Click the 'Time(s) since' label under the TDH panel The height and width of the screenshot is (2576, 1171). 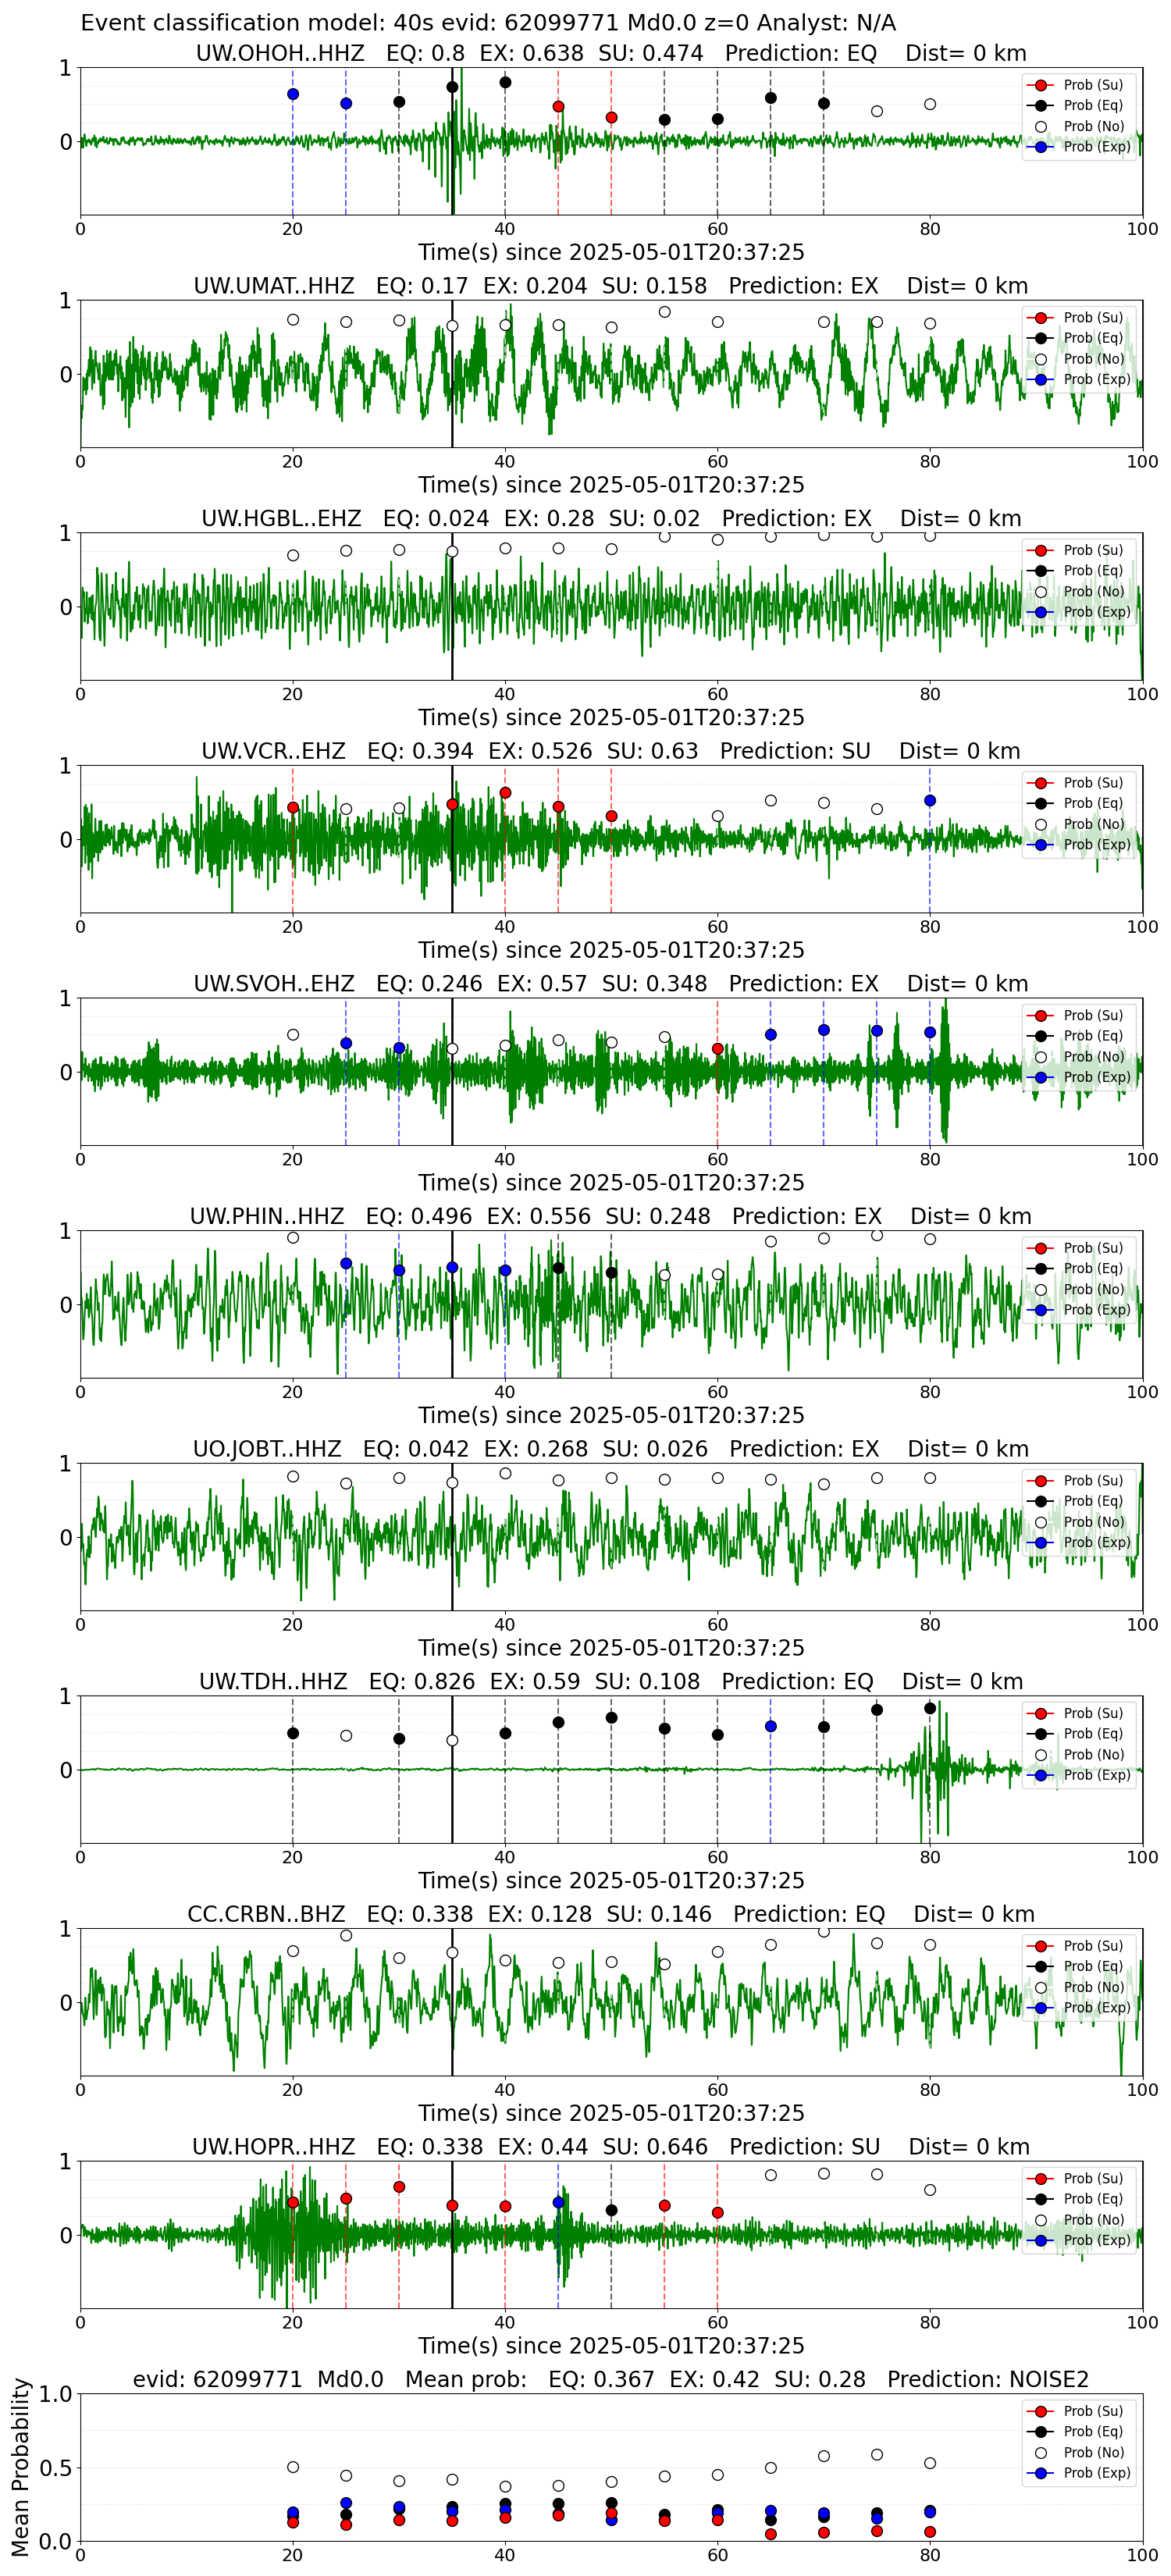tap(611, 1880)
